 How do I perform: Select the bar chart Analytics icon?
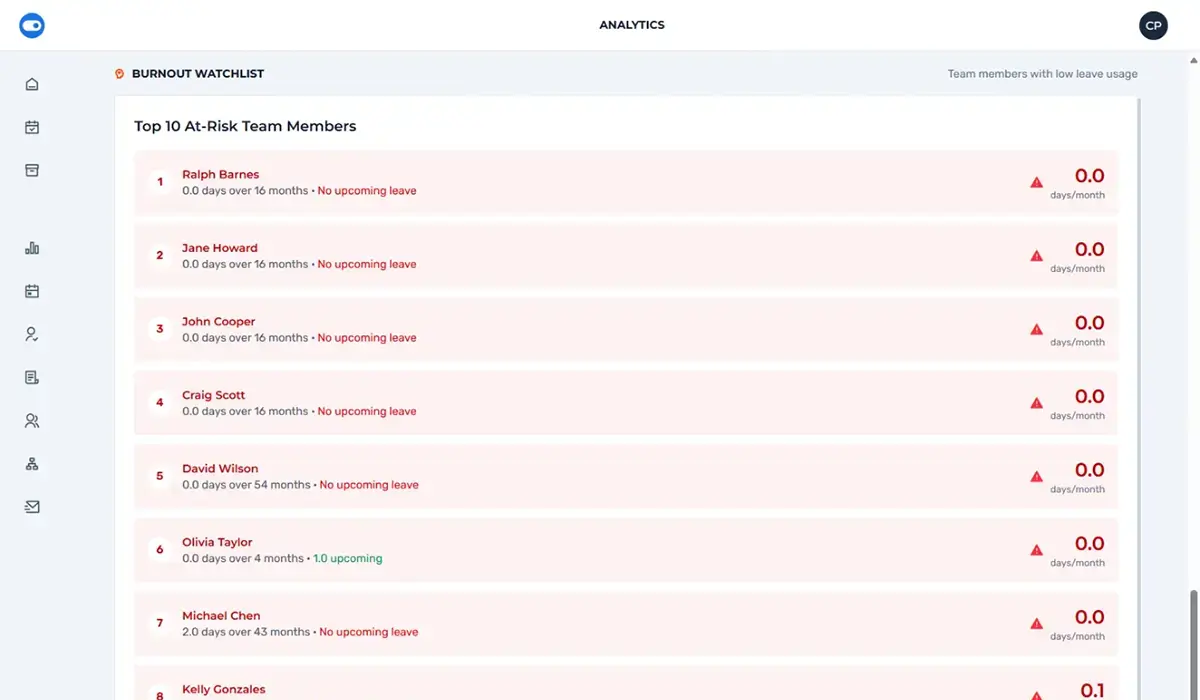pos(31,247)
